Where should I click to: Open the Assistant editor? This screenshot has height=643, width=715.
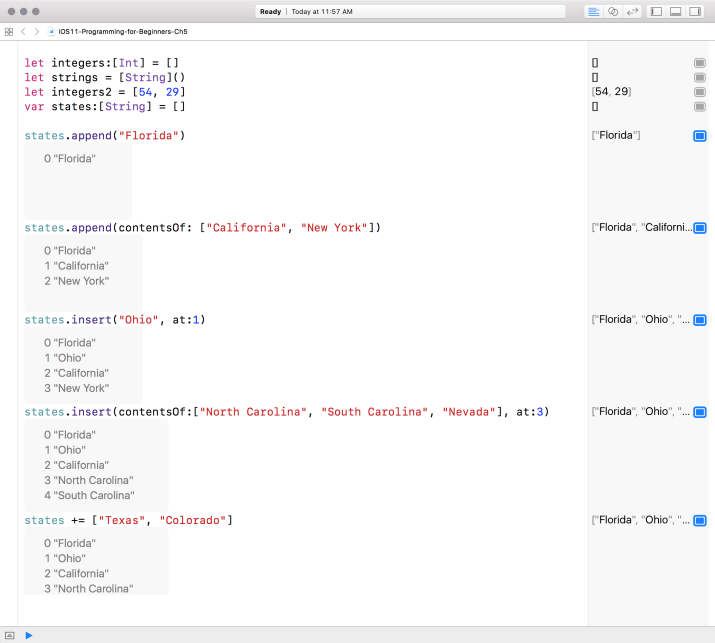613,11
